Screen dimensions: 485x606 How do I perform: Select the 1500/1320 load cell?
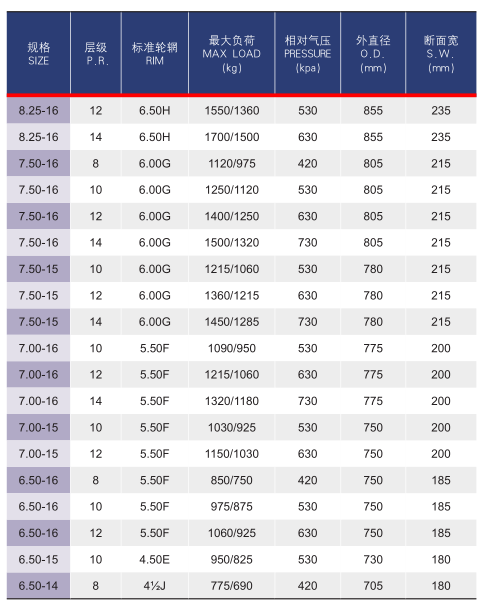tap(231, 243)
